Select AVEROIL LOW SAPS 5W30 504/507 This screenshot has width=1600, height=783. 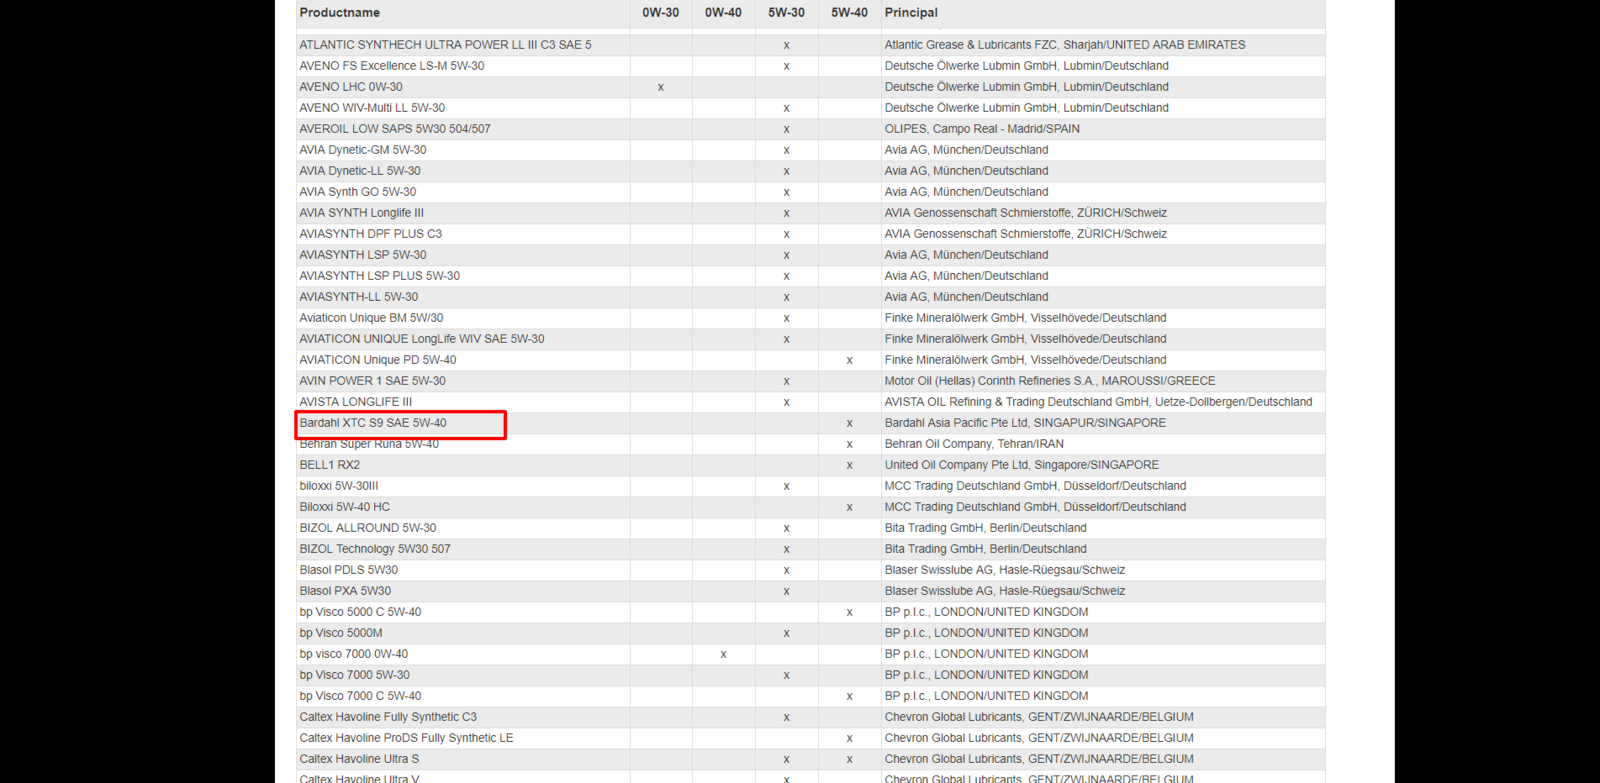[395, 129]
